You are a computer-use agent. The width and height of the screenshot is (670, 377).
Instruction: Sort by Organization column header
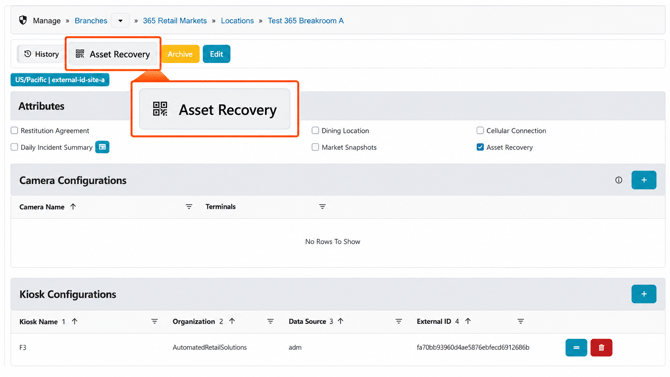click(x=194, y=321)
